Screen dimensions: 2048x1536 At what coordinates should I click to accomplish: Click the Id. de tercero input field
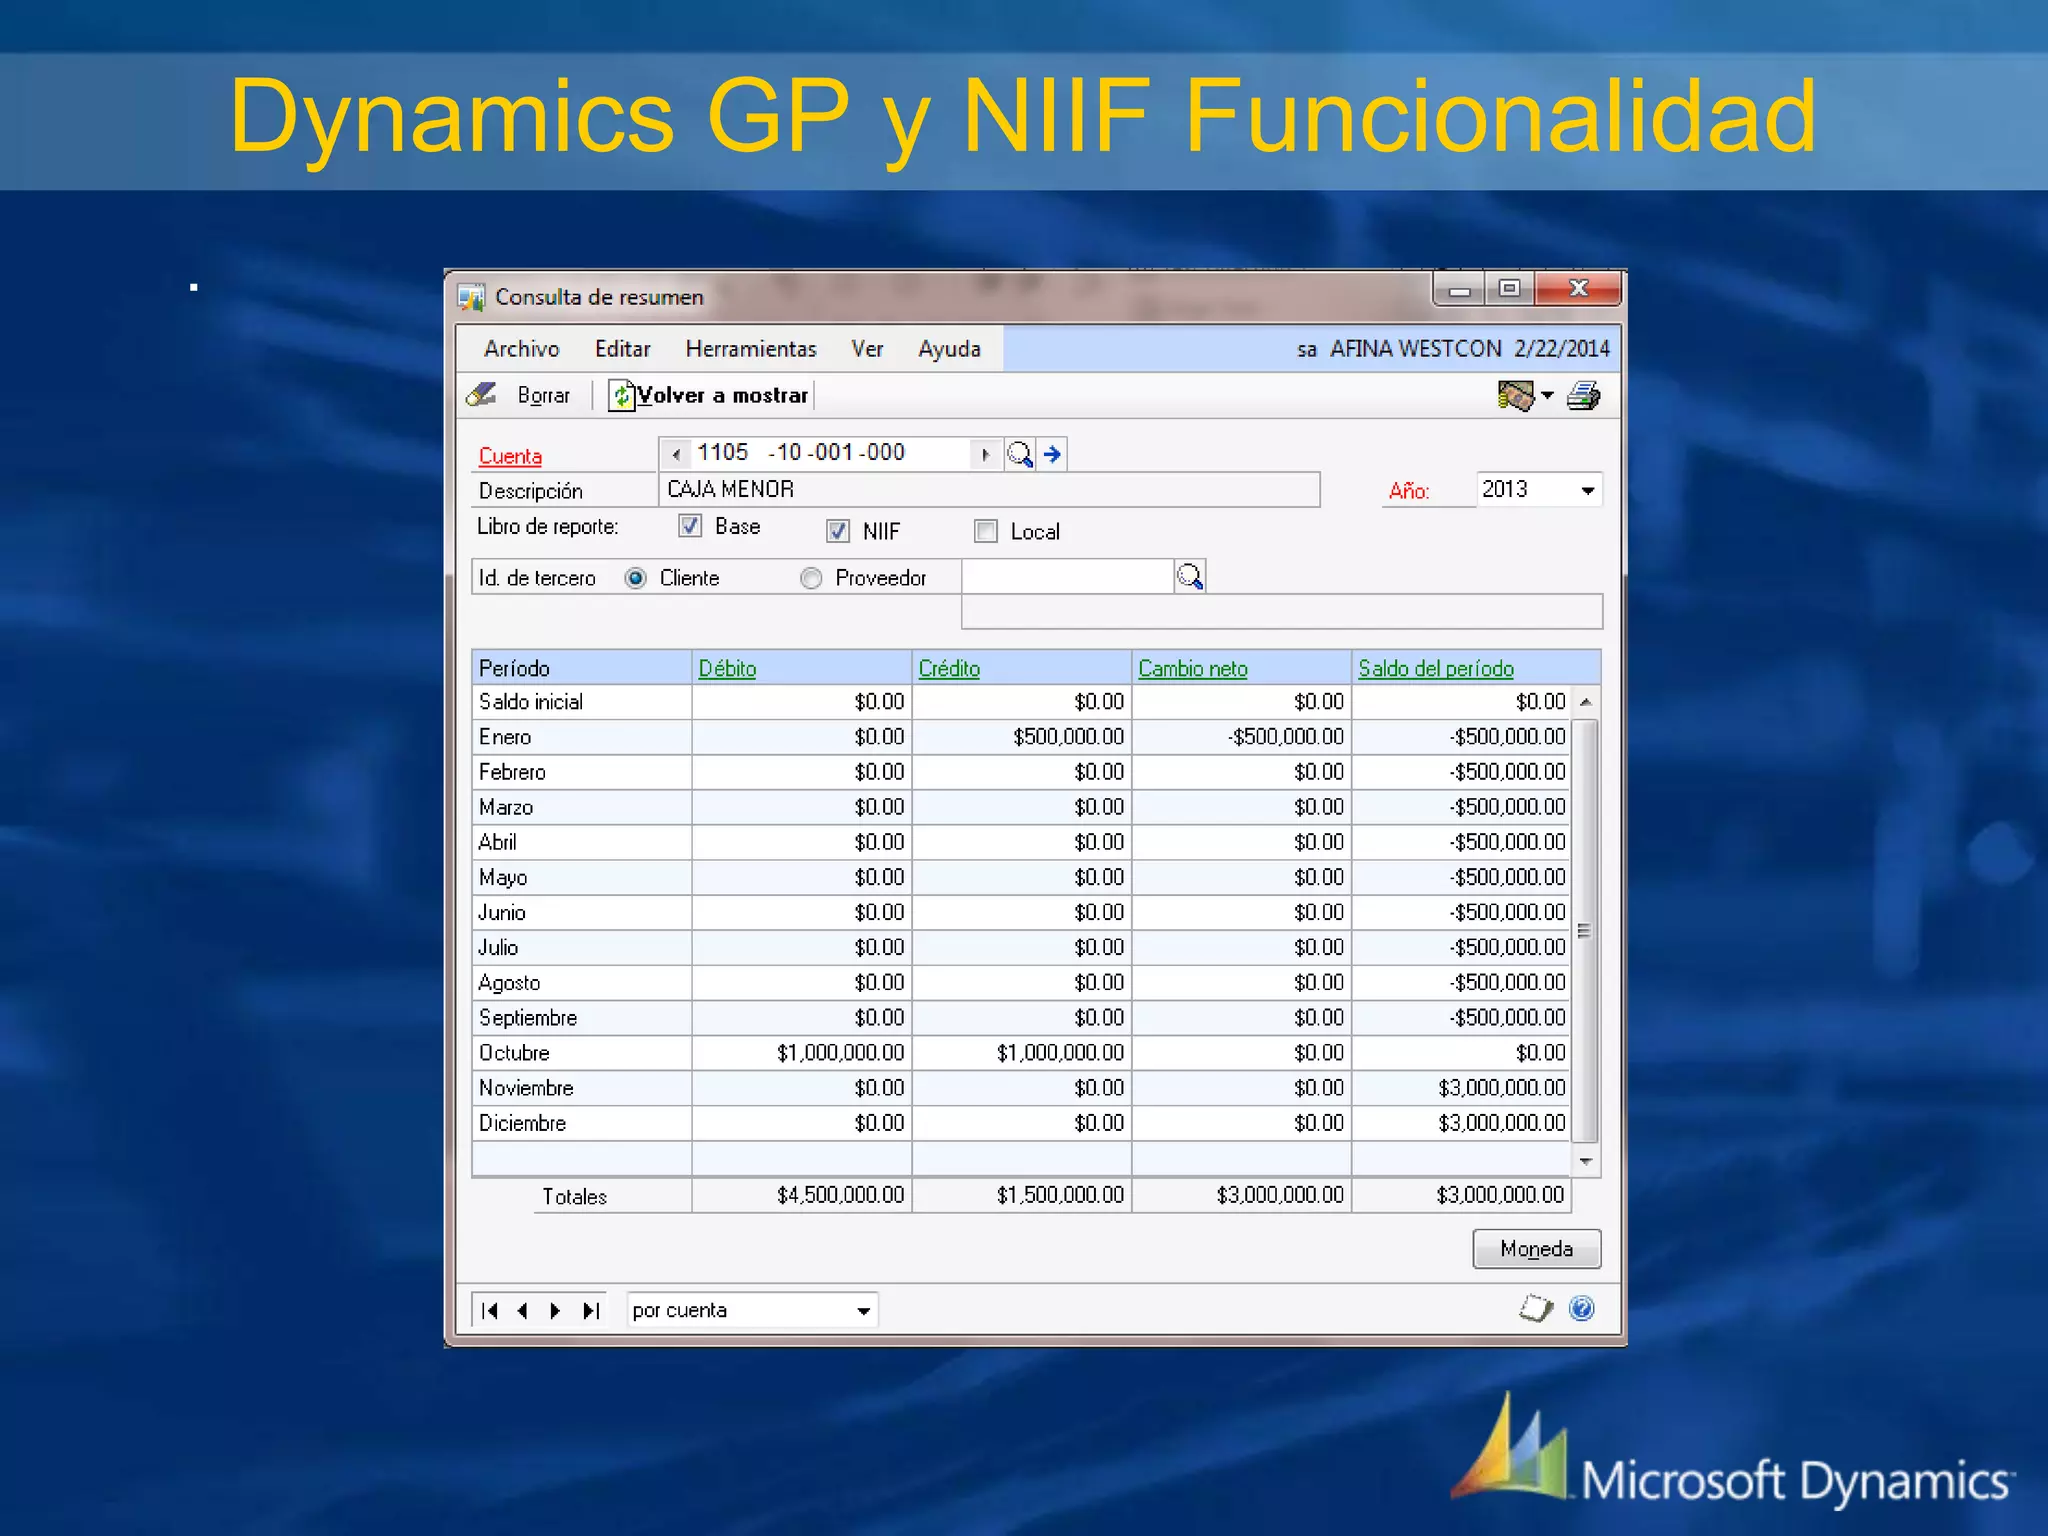coord(1067,577)
